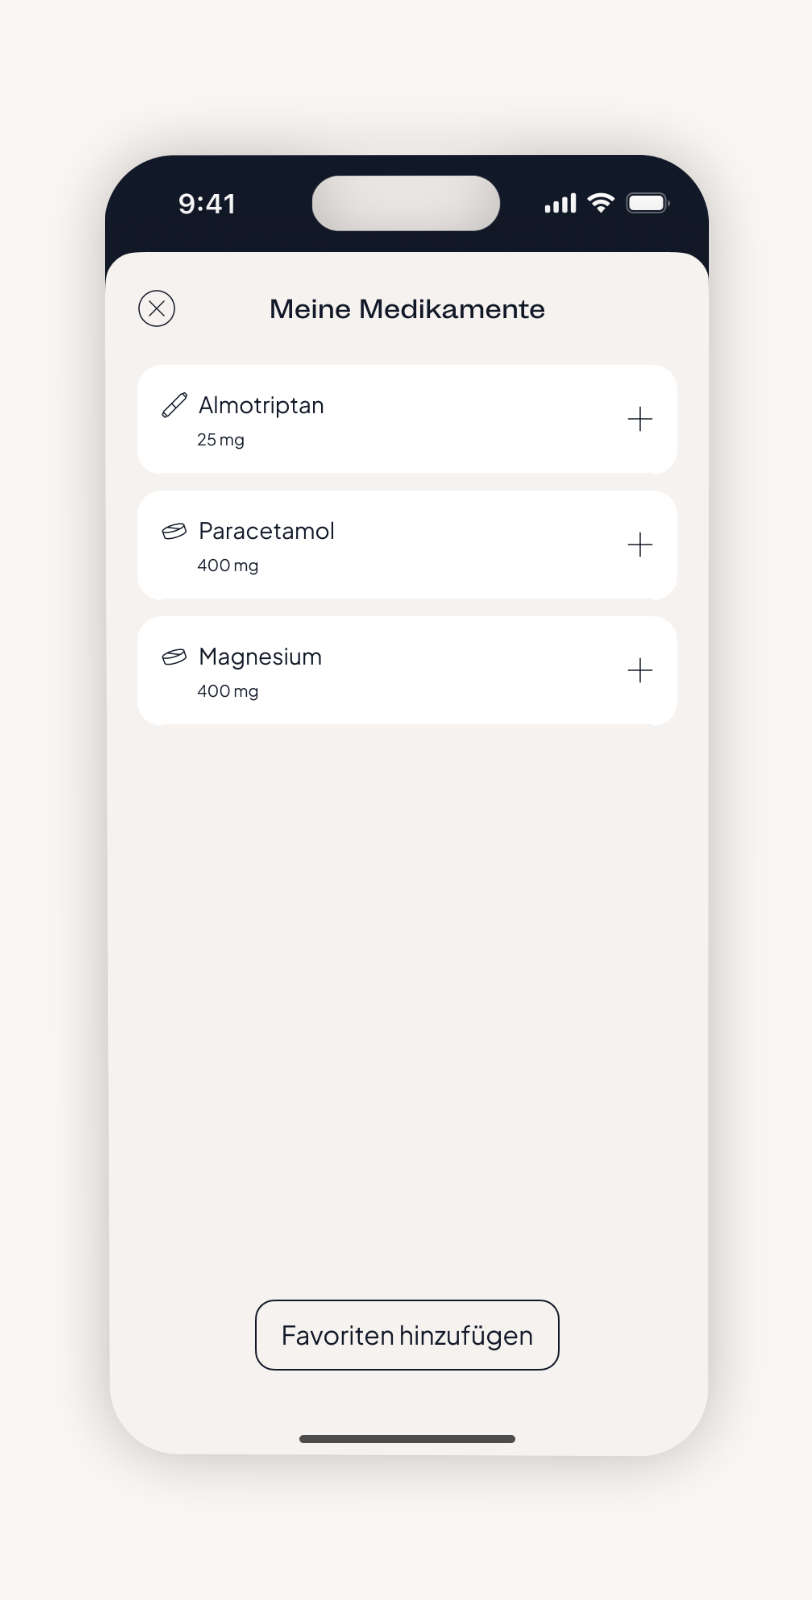Screen dimensions: 812x1600
Task: Tap the cellular signal bars
Action: pos(560,204)
